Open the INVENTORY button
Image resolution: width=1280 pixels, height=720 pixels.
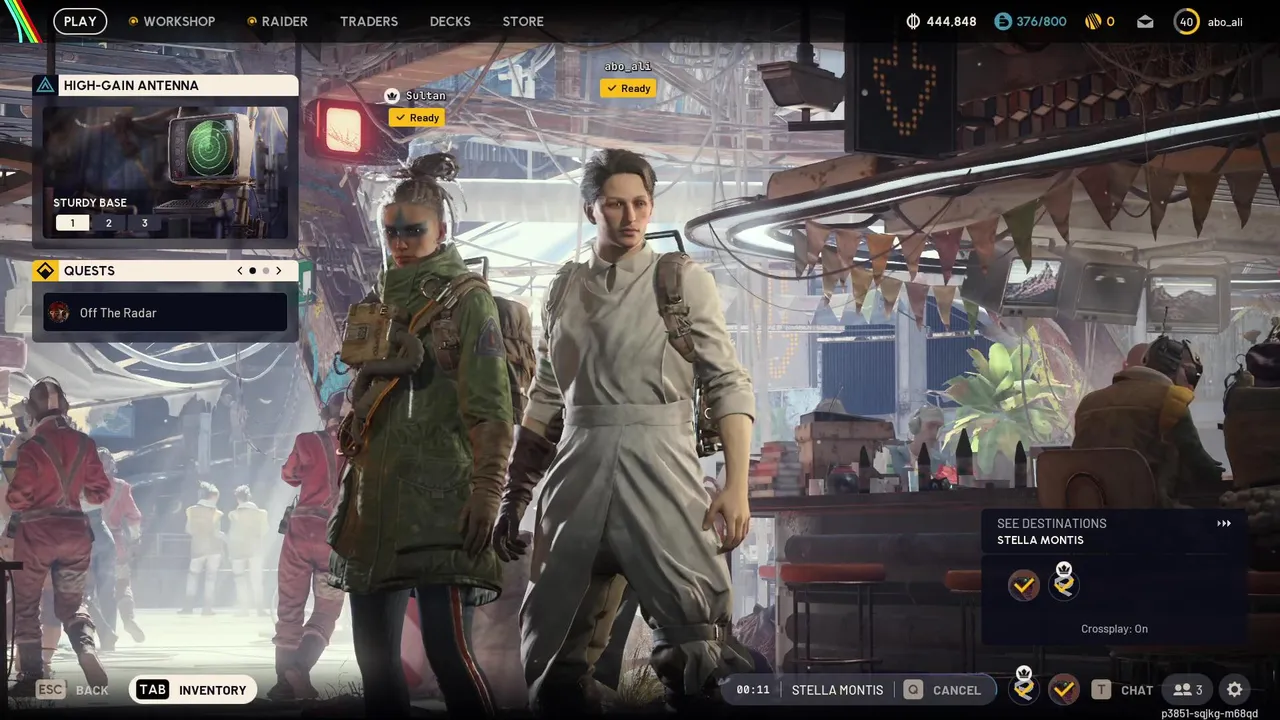pos(193,689)
